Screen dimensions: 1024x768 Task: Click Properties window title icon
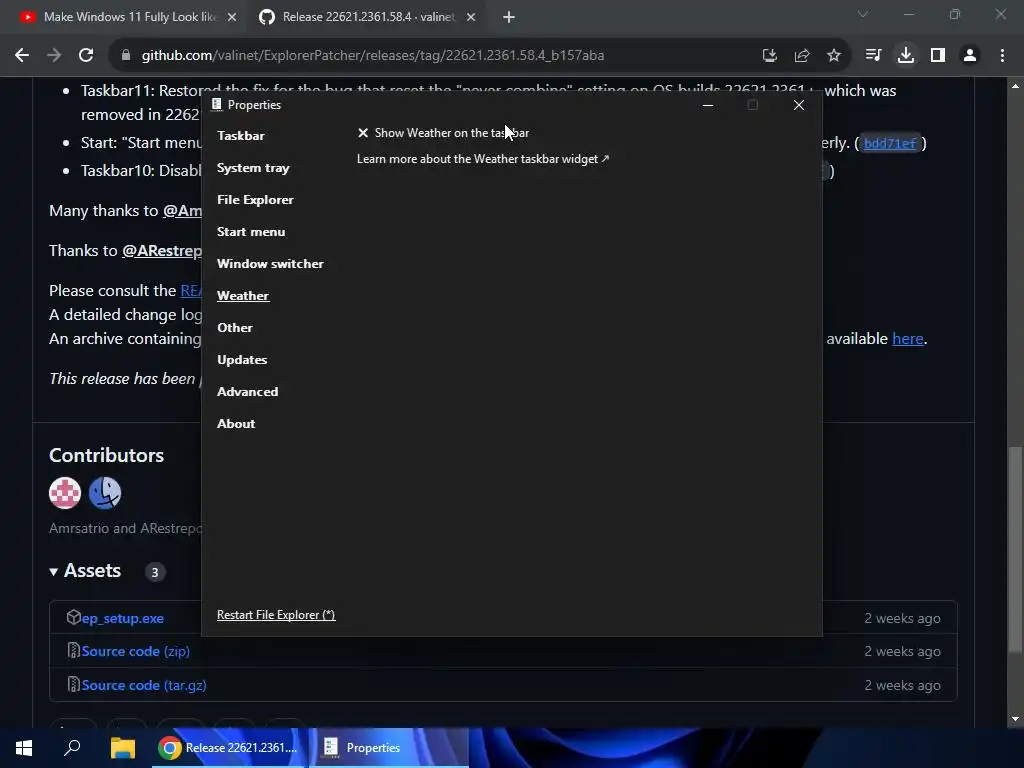(x=217, y=104)
